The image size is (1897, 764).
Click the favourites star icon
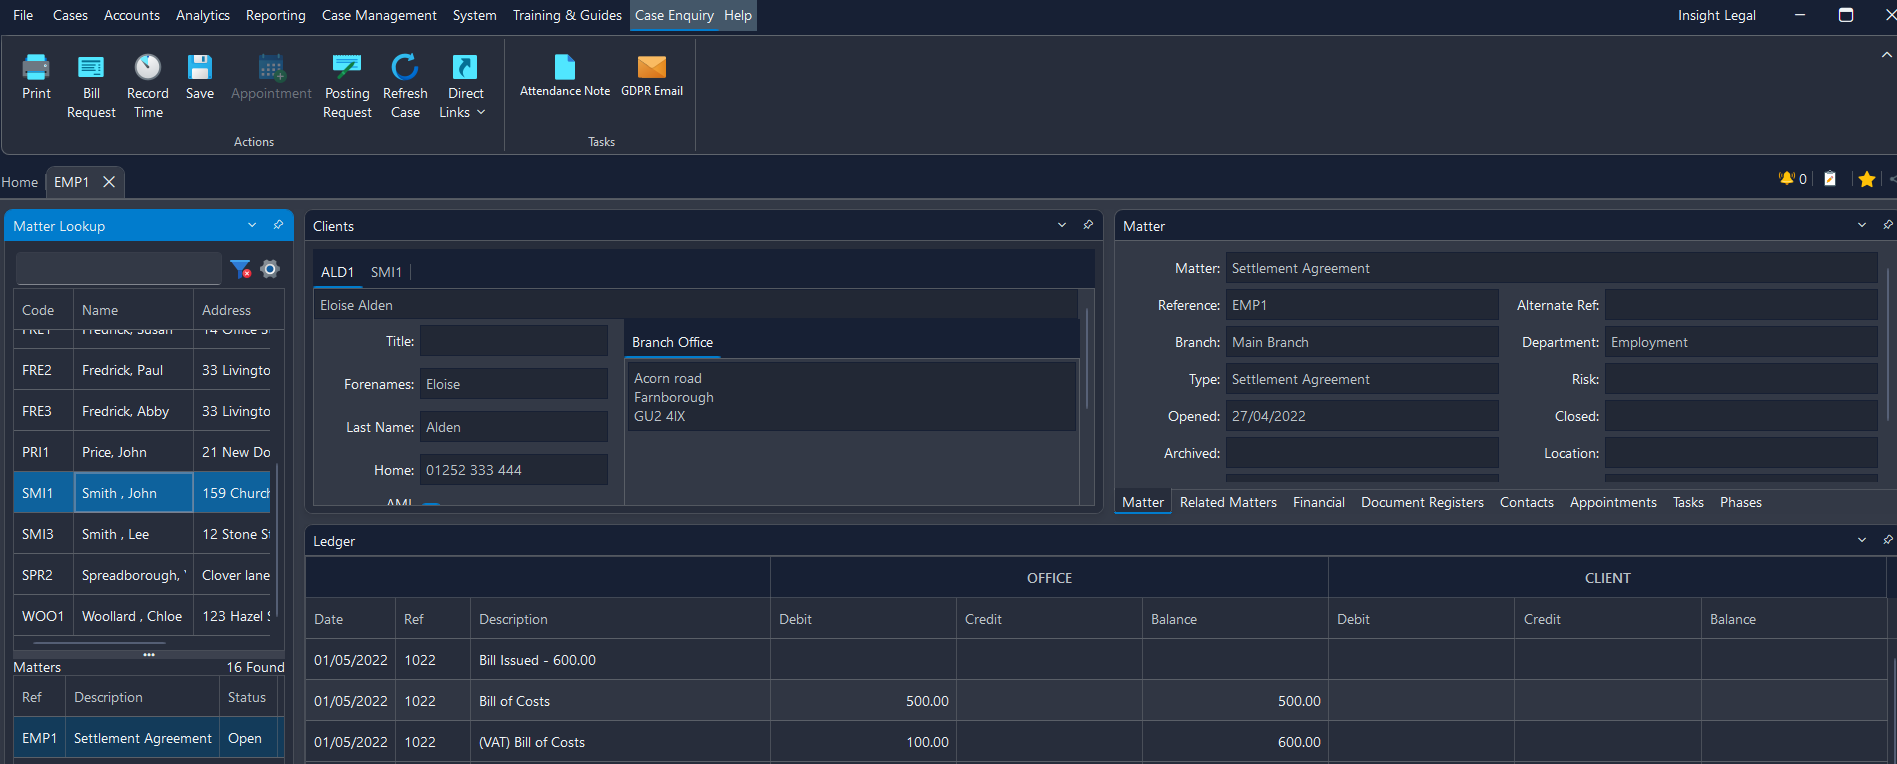pos(1867,179)
